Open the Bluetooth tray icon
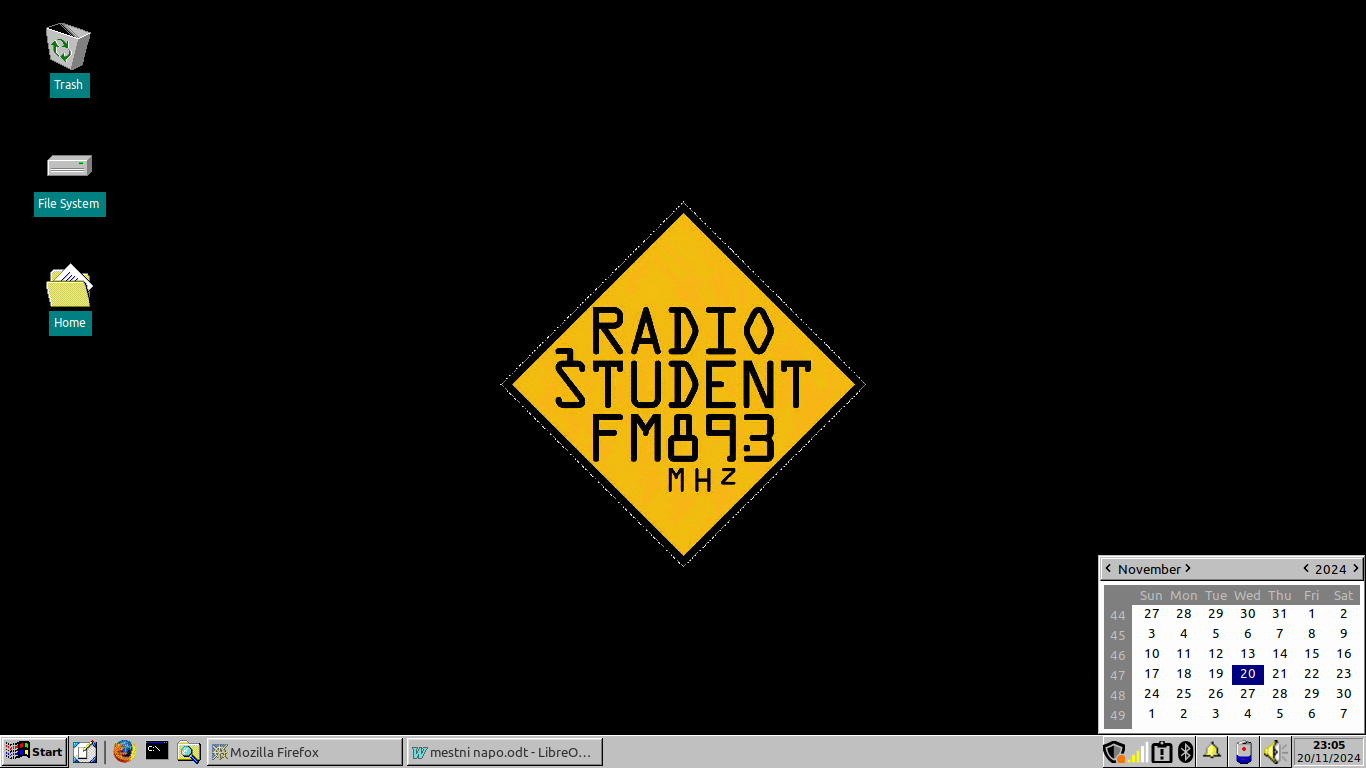The width and height of the screenshot is (1366, 768). tap(1186, 751)
